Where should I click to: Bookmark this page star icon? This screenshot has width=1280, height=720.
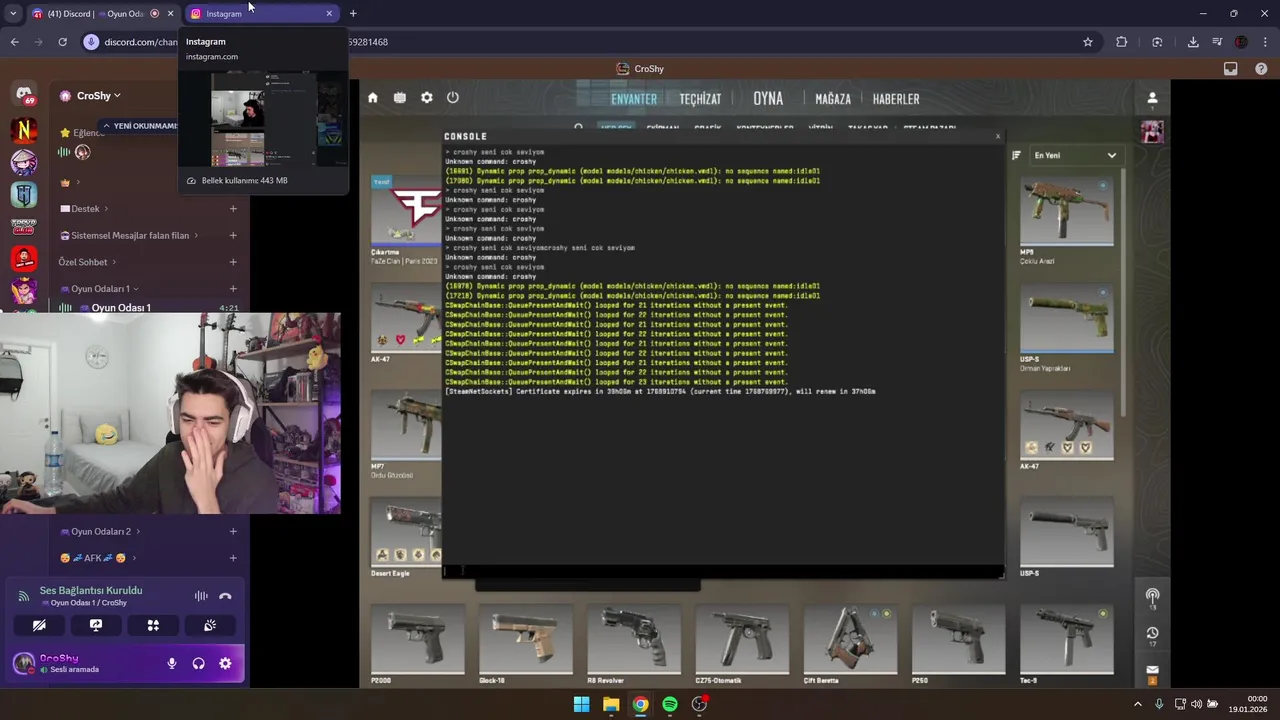pos(1088,42)
